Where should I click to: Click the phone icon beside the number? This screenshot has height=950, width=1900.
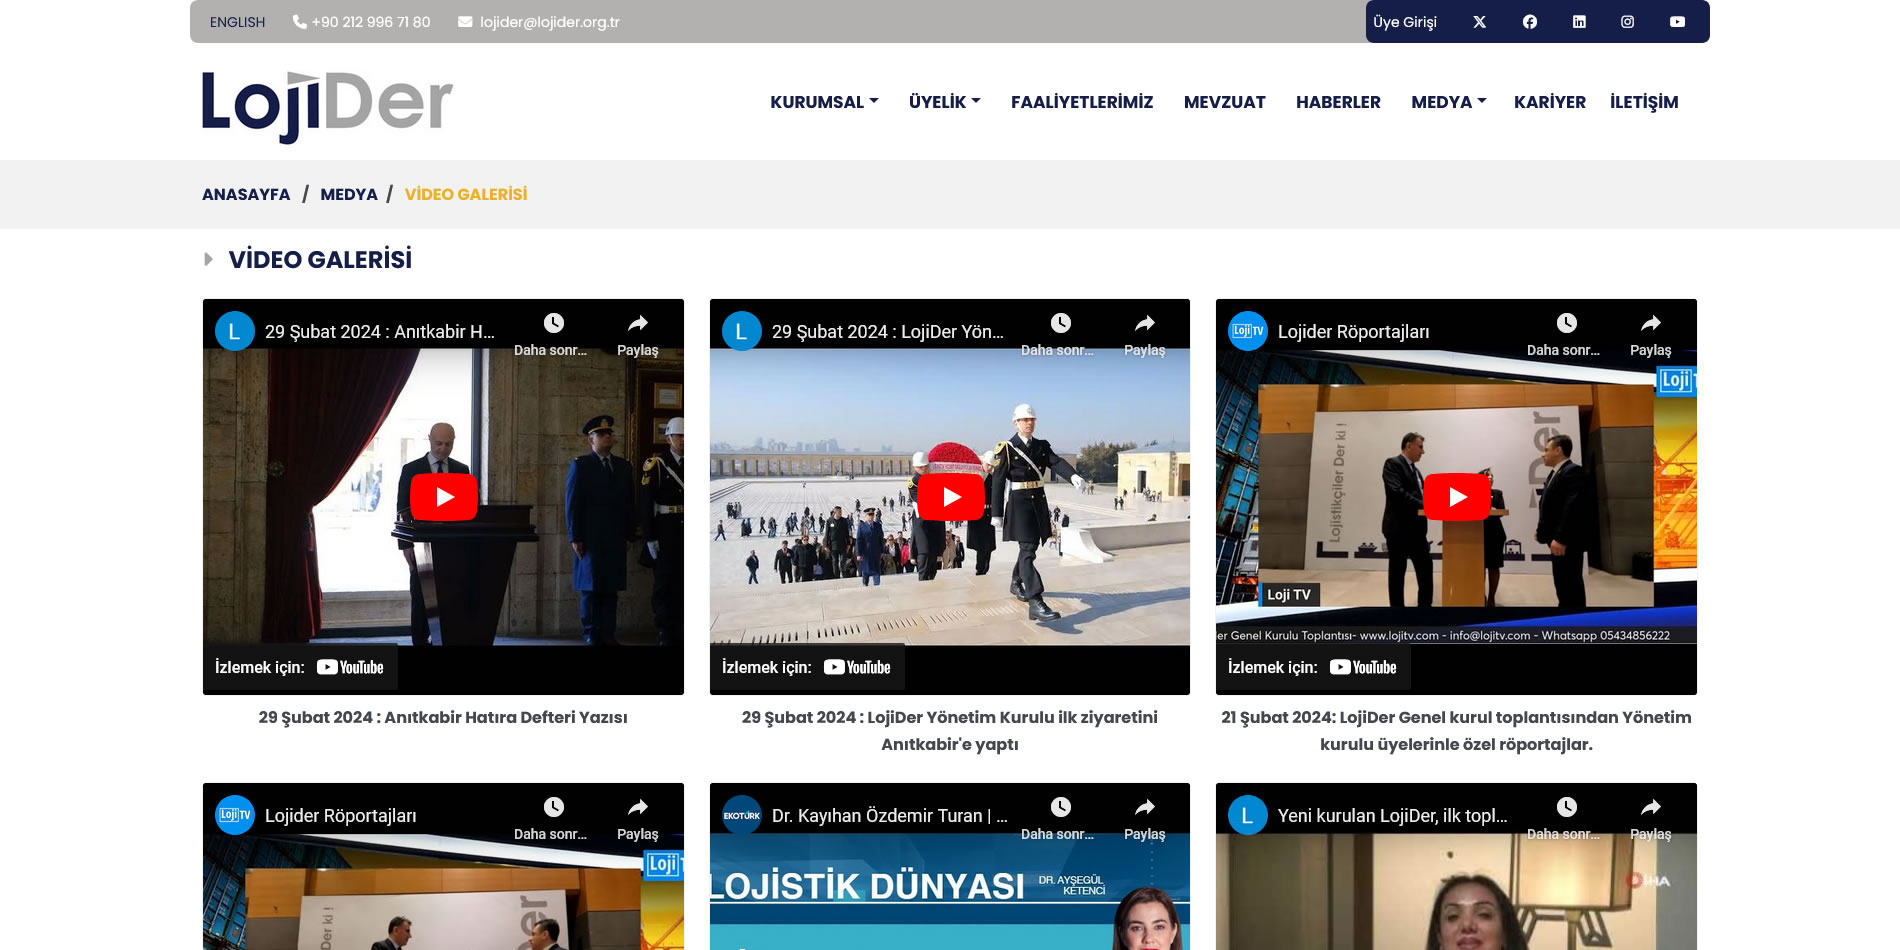(x=299, y=22)
